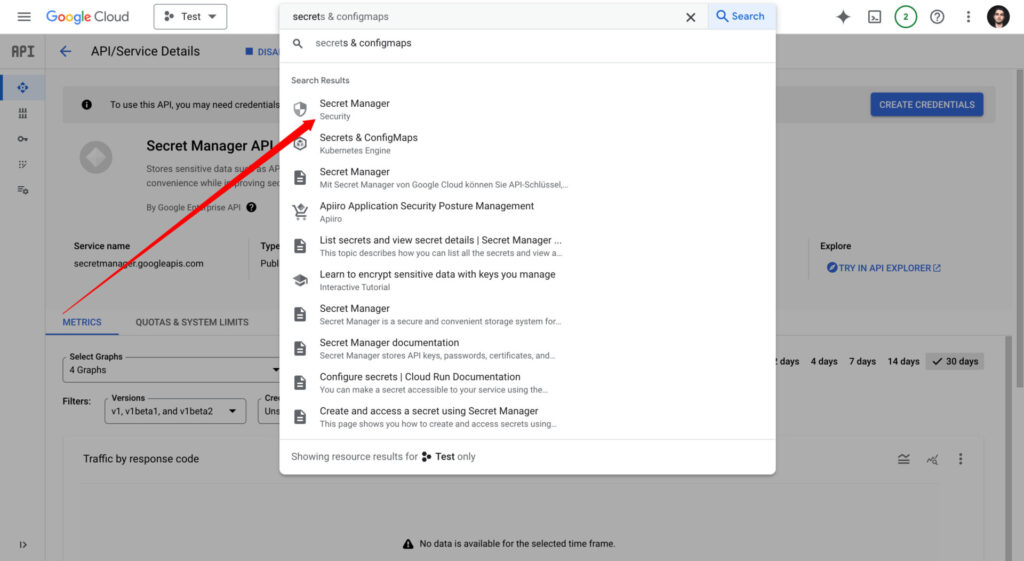Click the back arrow beside API/Service Details

66,51
